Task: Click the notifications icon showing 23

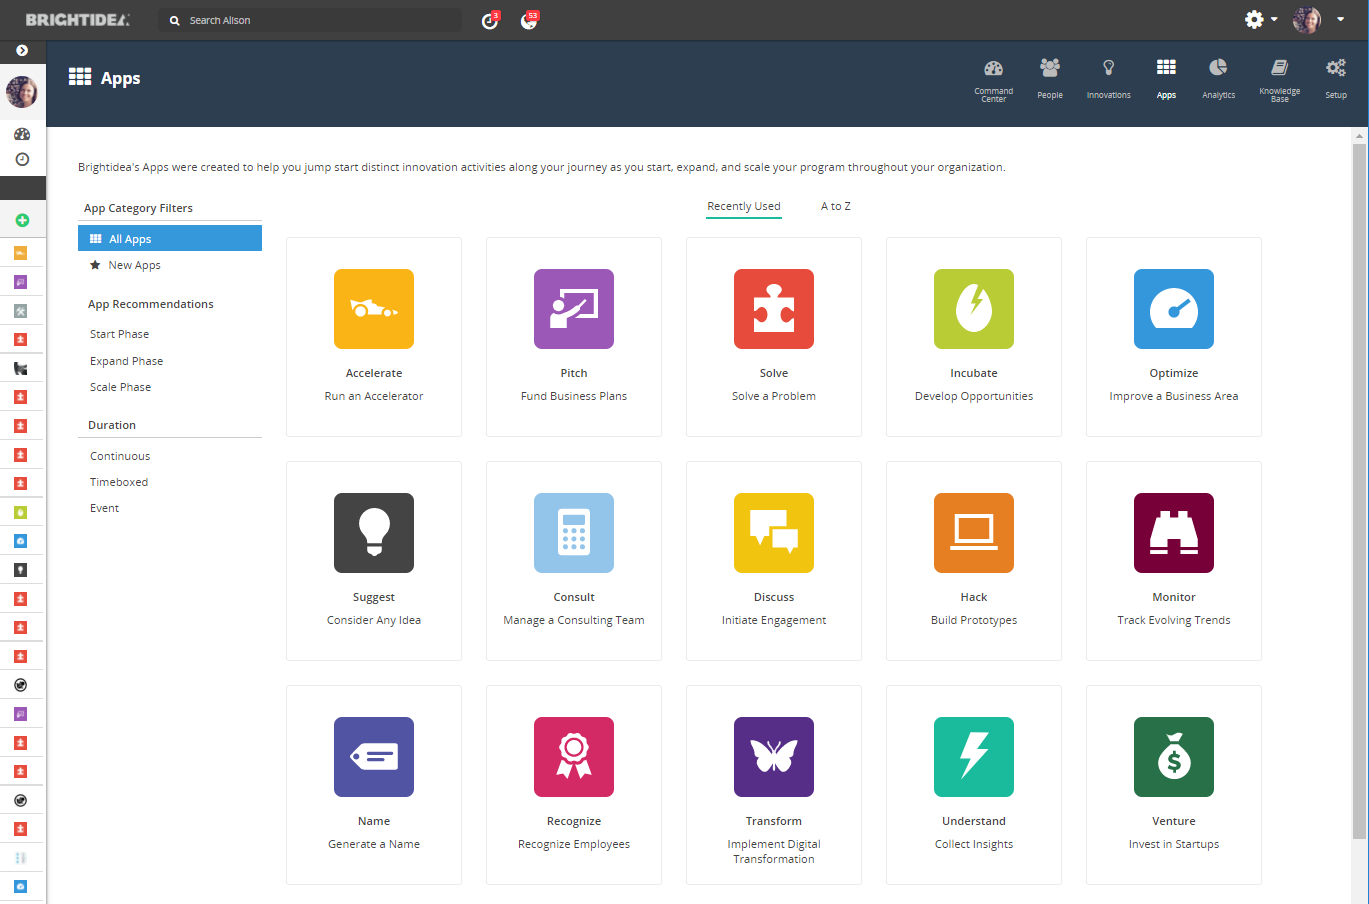Action: pyautogui.click(x=529, y=20)
